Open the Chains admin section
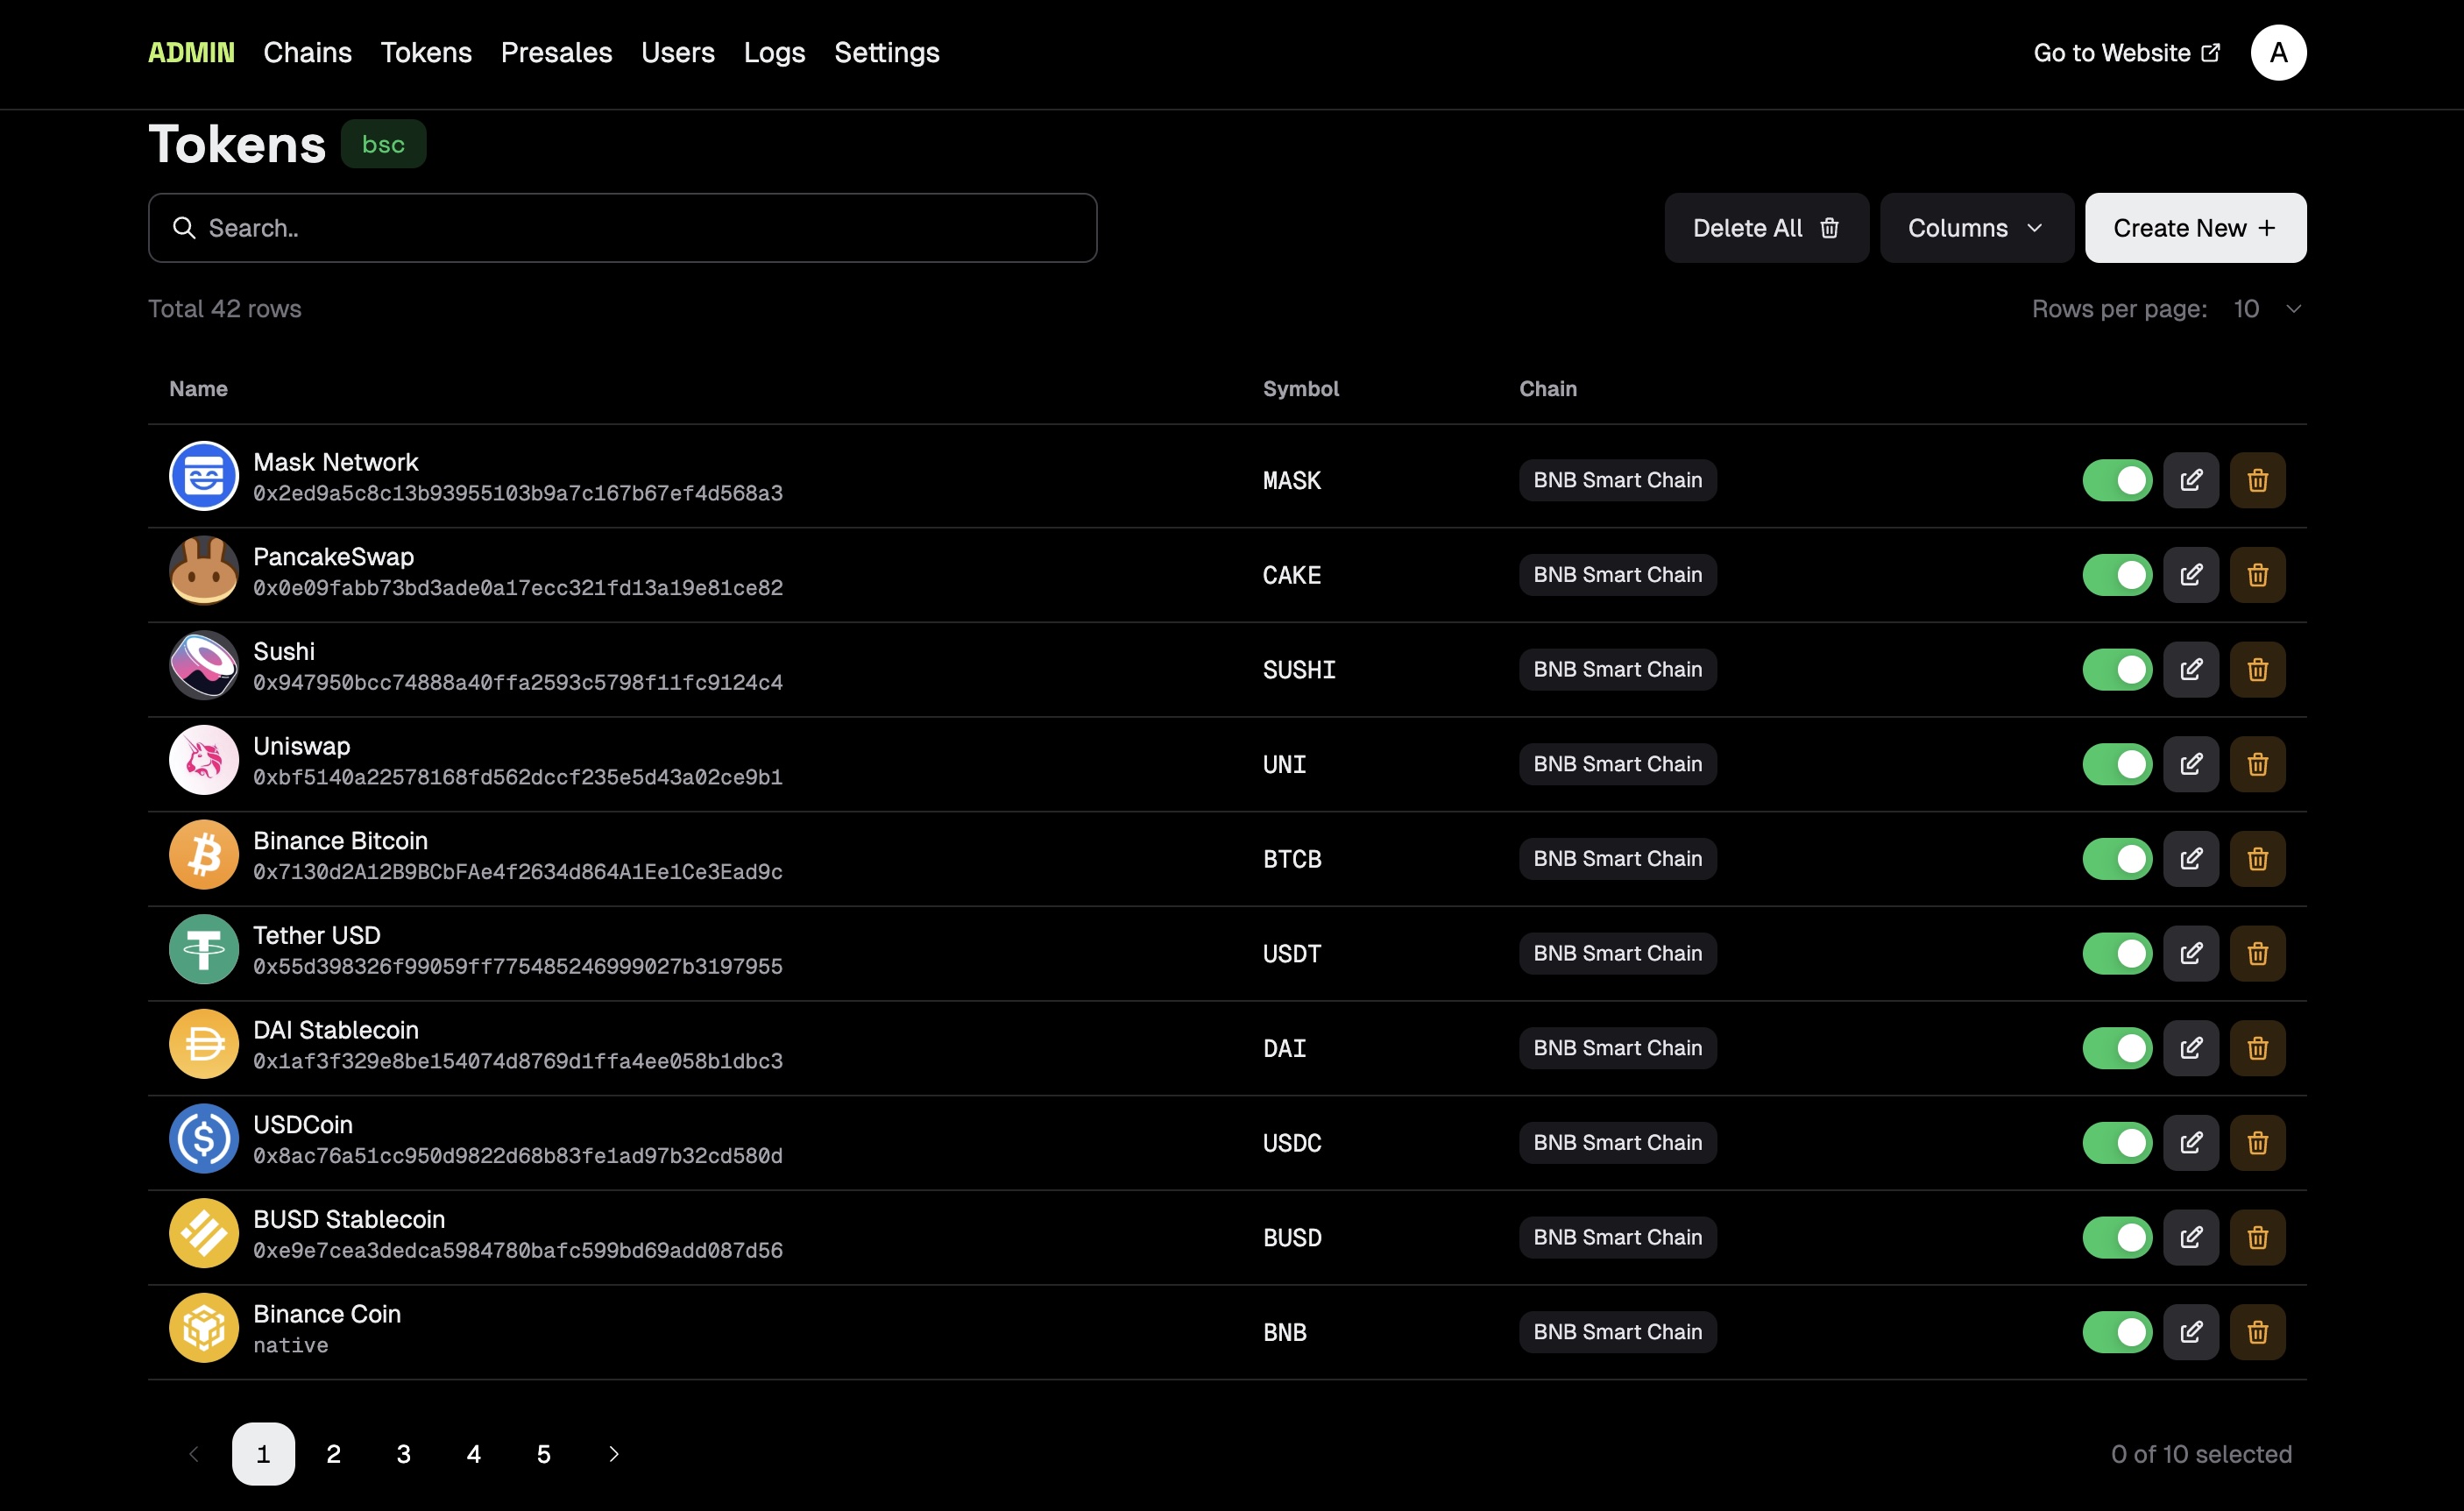 [x=308, y=52]
